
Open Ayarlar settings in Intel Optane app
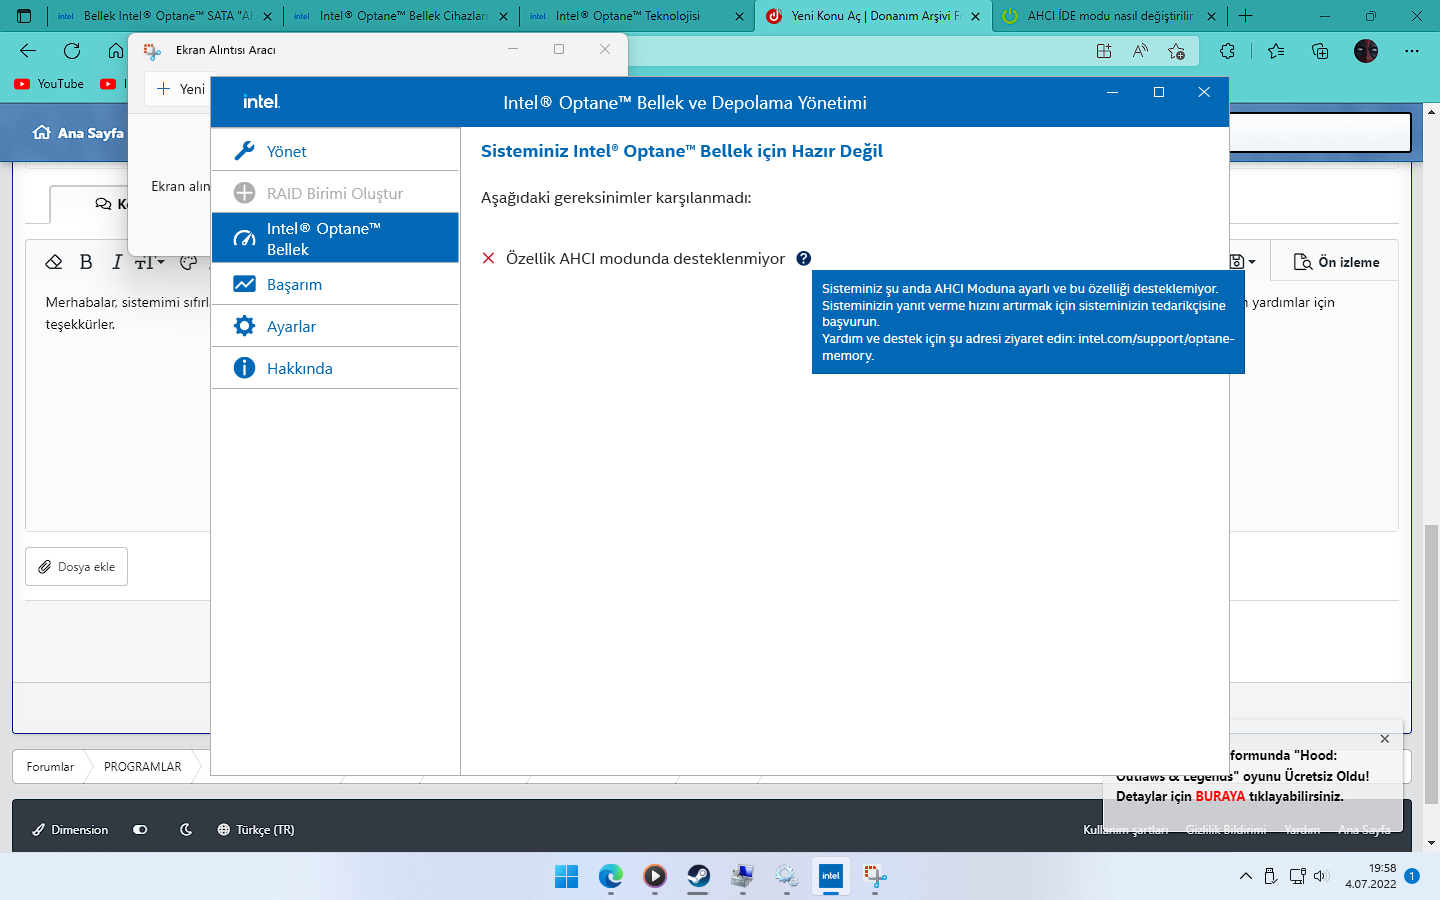coord(335,326)
